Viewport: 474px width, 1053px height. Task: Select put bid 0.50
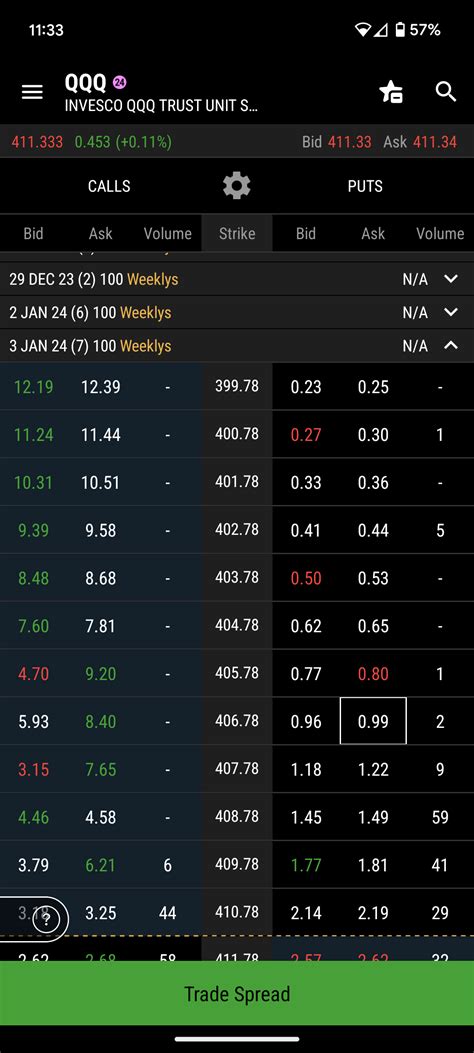(305, 578)
